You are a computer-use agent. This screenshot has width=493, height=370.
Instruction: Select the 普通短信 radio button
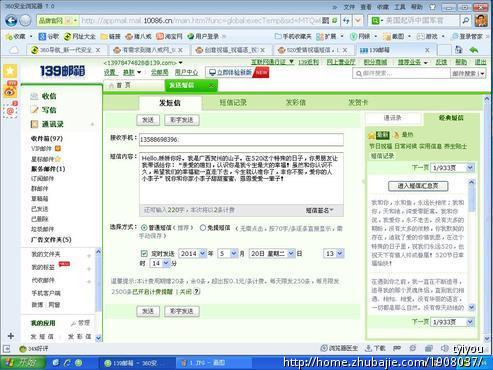pos(144,228)
